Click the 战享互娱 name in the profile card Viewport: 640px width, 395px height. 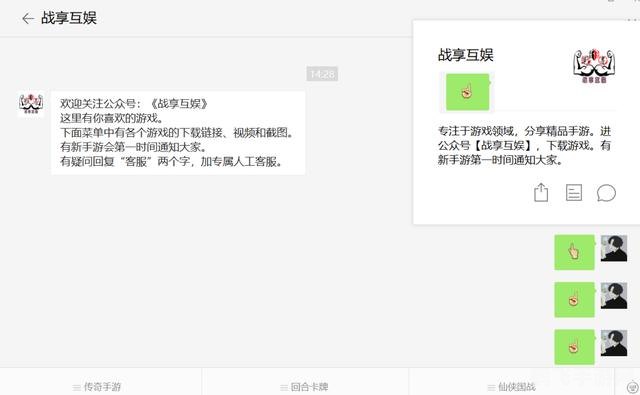coord(466,55)
